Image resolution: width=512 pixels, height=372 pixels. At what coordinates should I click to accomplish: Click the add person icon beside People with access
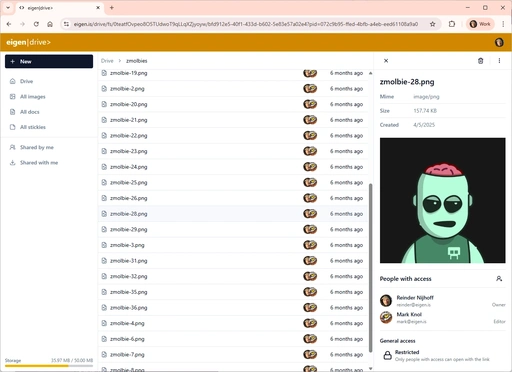coord(499,279)
